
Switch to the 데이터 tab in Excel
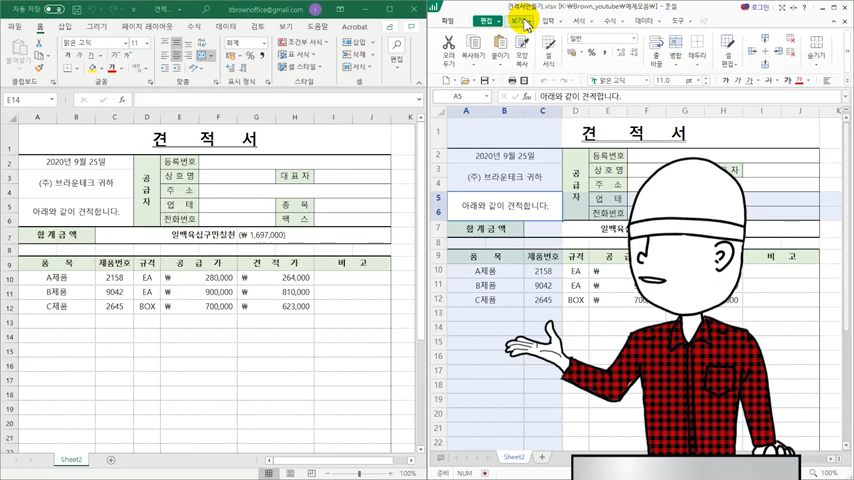(x=225, y=26)
